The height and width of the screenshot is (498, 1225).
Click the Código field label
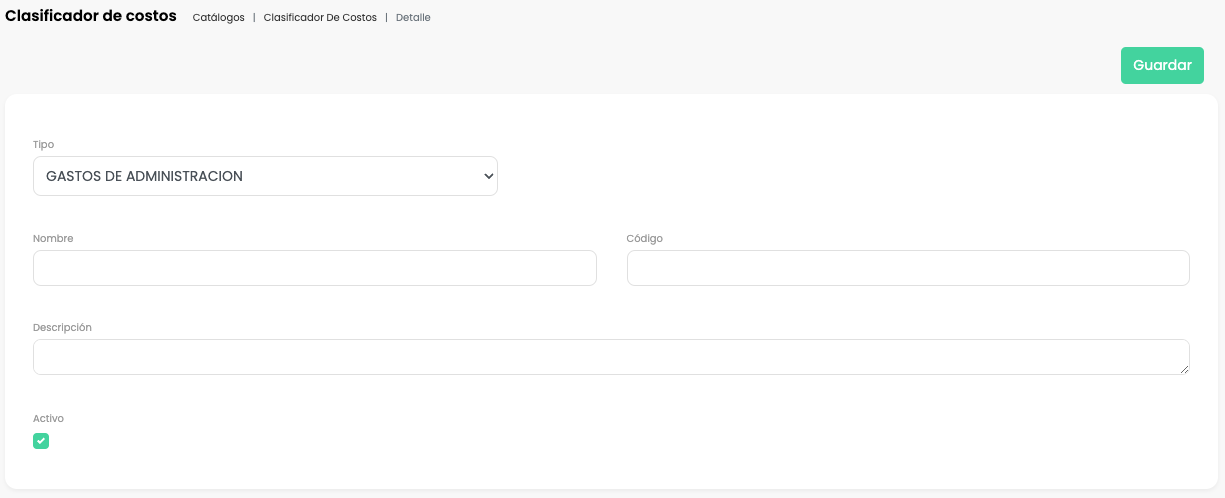click(645, 239)
